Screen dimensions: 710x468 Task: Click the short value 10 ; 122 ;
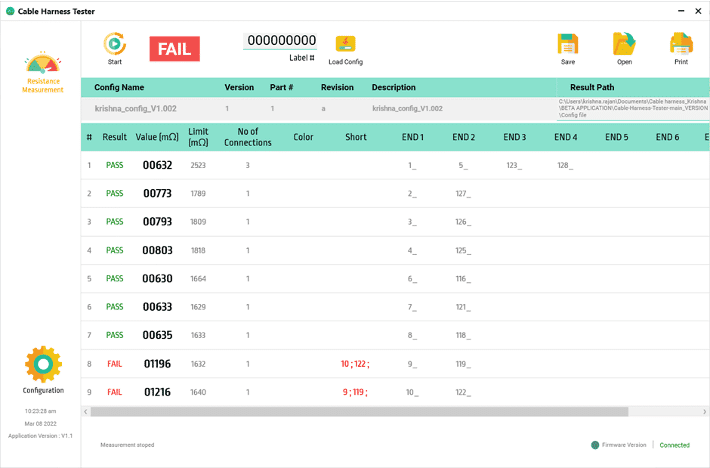pos(355,364)
